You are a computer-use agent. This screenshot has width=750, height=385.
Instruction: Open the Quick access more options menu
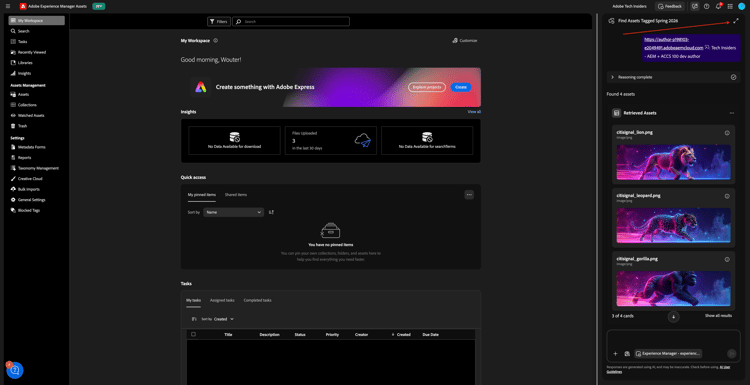(x=469, y=195)
